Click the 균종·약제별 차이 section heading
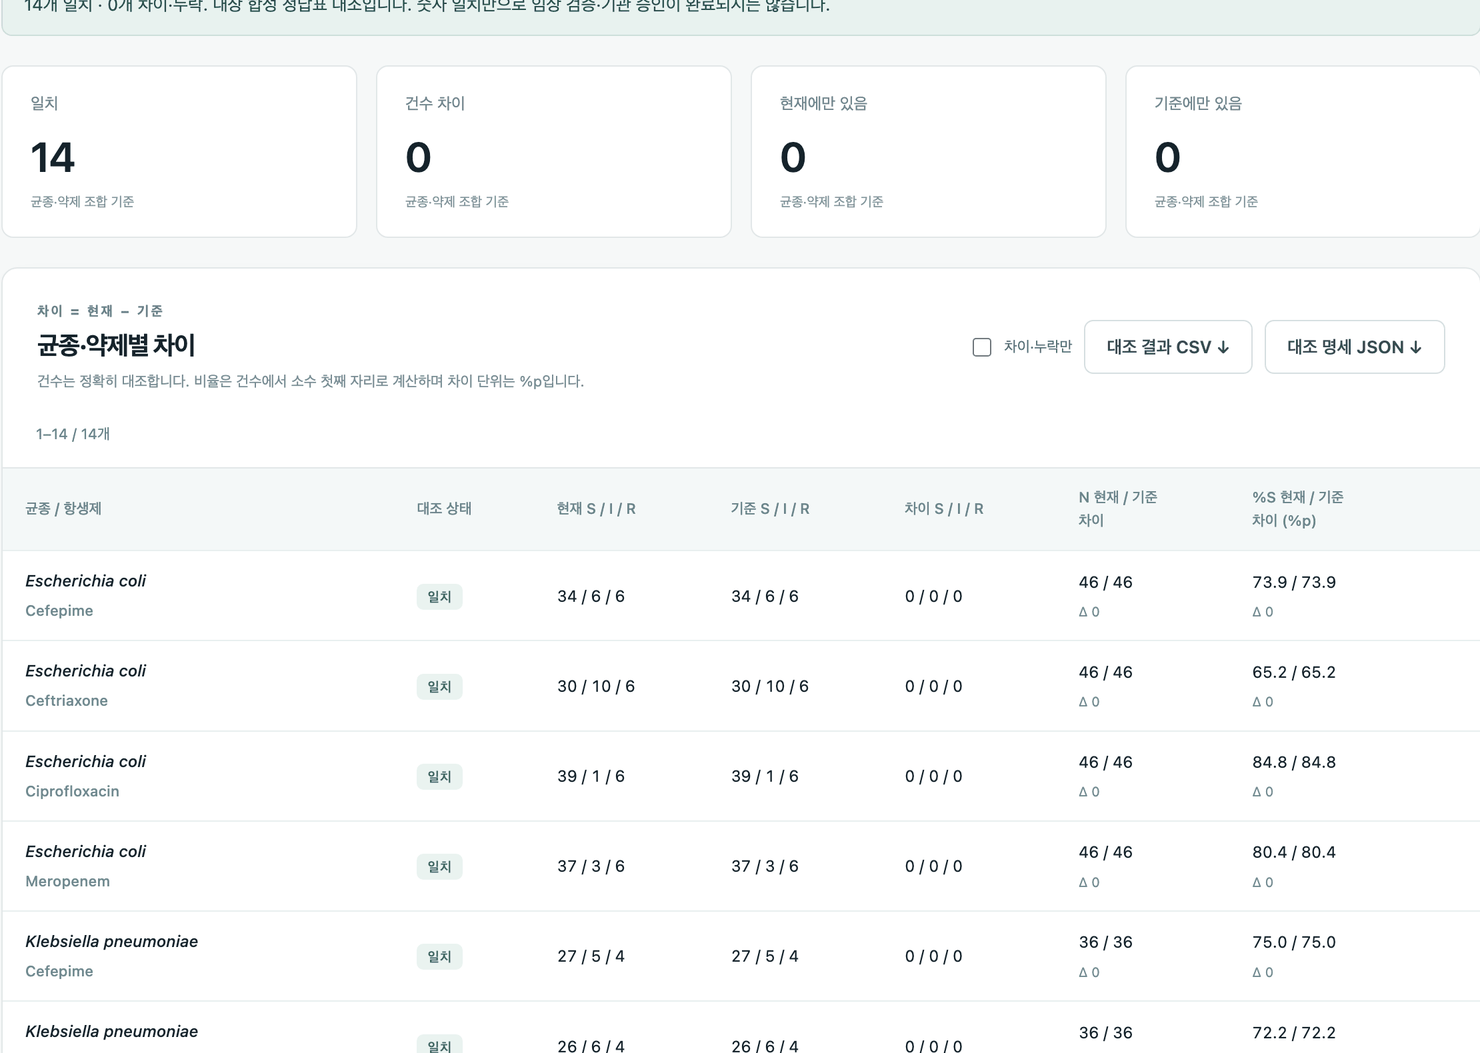This screenshot has width=1480, height=1053. (116, 346)
